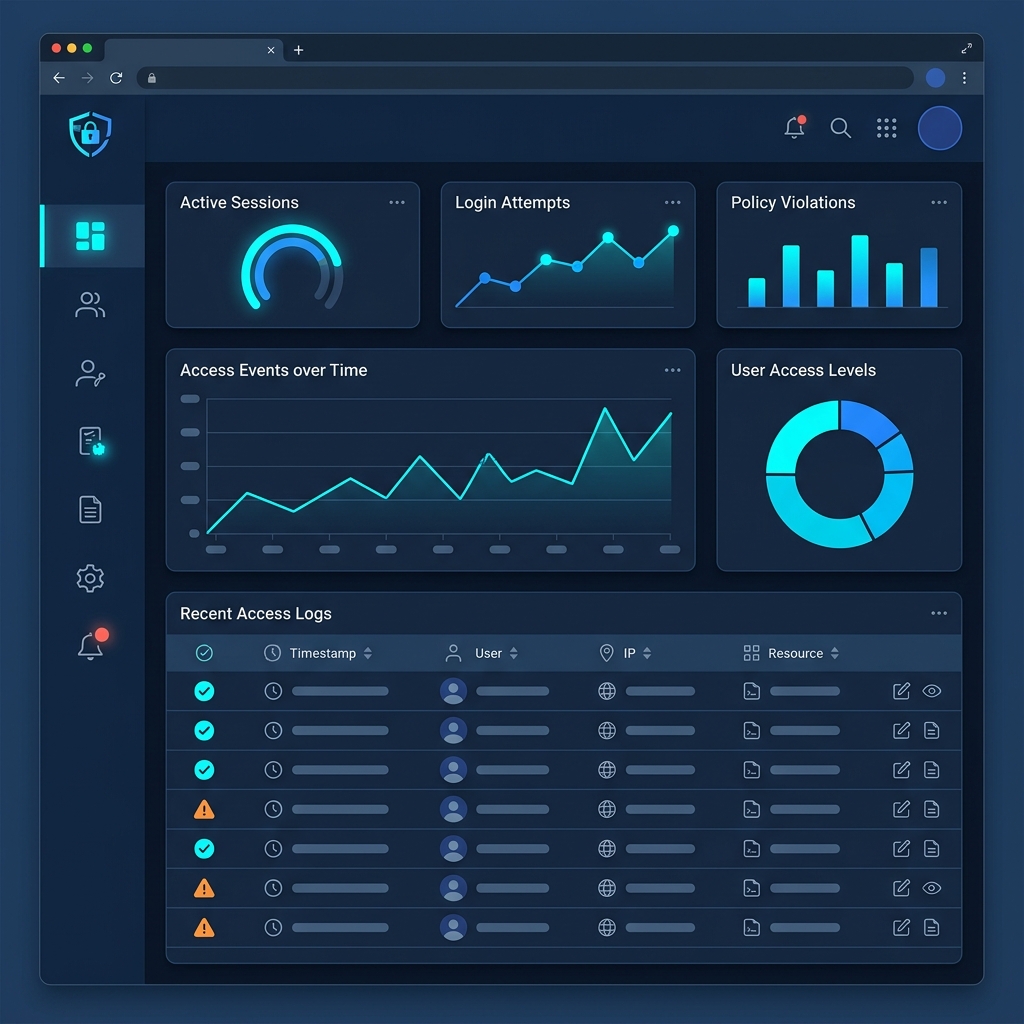The image size is (1024, 1024).
Task: Open the policy checklist icon in sidebar
Action: 91,441
